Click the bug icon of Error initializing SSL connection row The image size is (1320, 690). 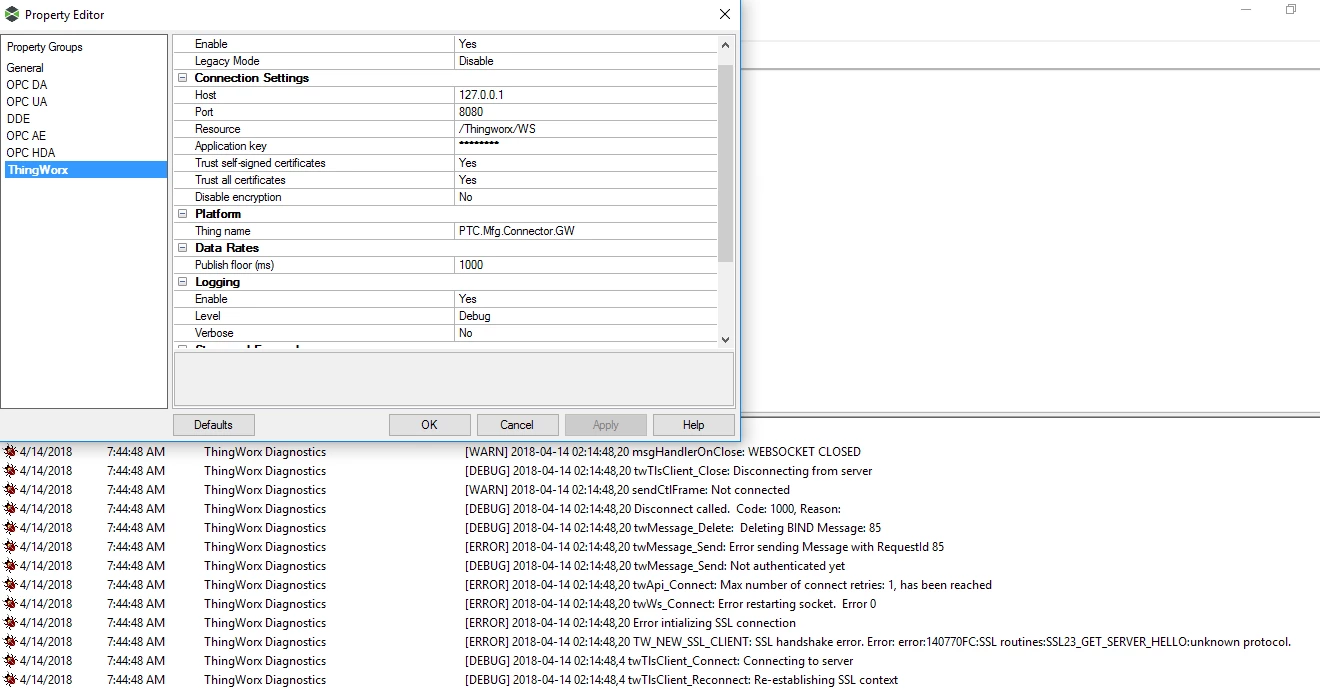(10, 623)
